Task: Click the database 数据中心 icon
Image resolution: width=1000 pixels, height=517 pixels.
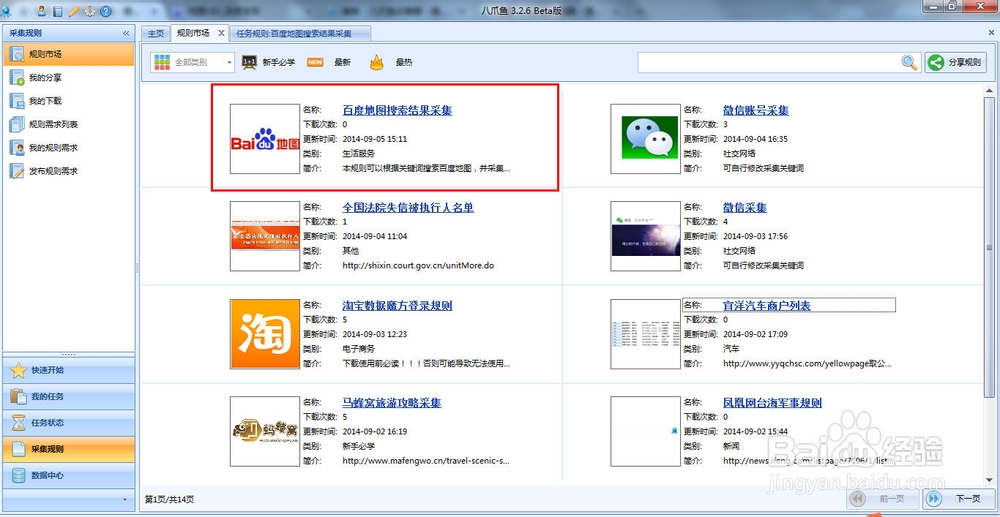Action: (18, 476)
